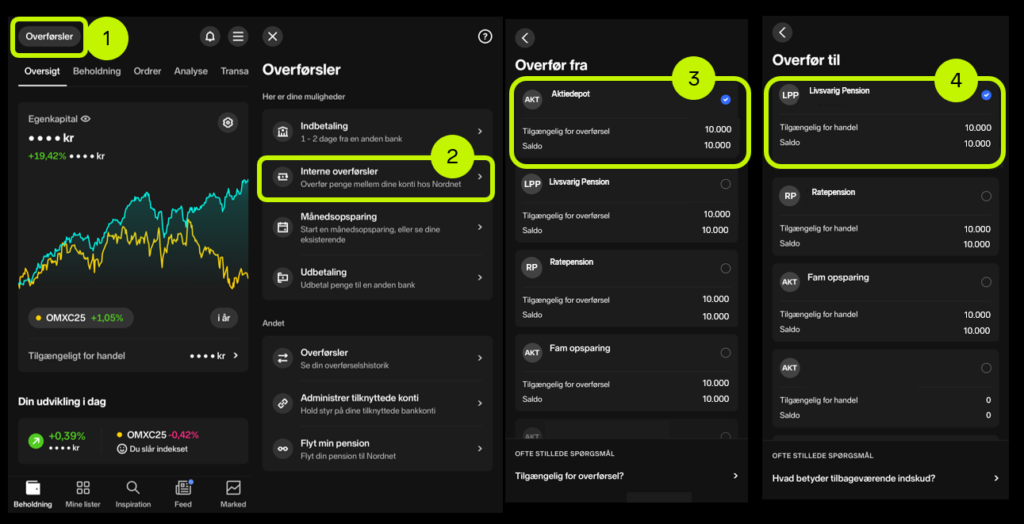
Task: Switch to the Analyse tab
Action: coord(191,71)
